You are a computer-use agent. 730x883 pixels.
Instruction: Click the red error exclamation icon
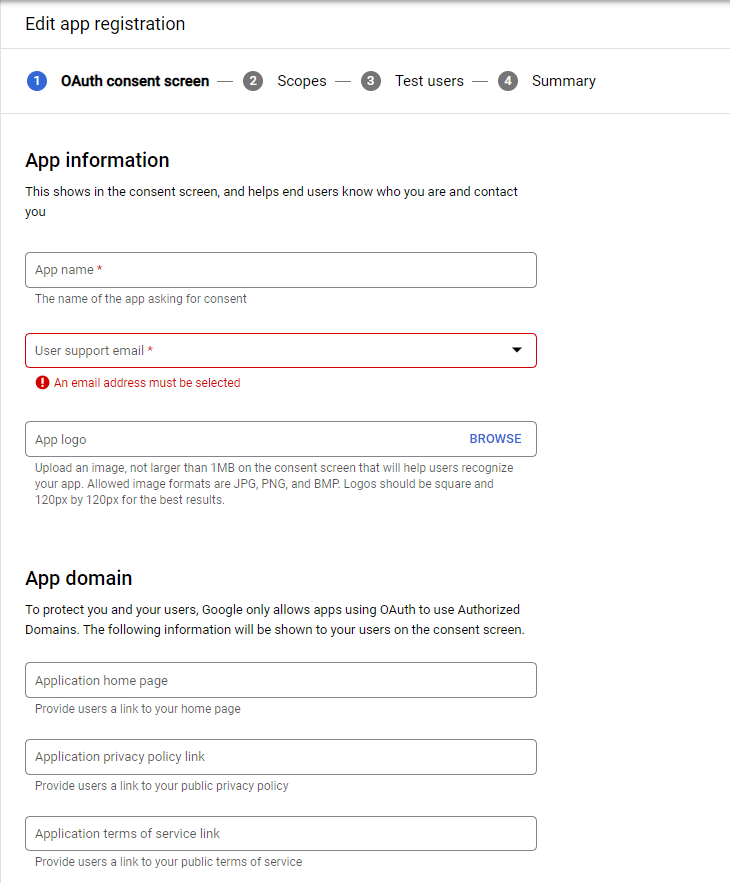[42, 383]
